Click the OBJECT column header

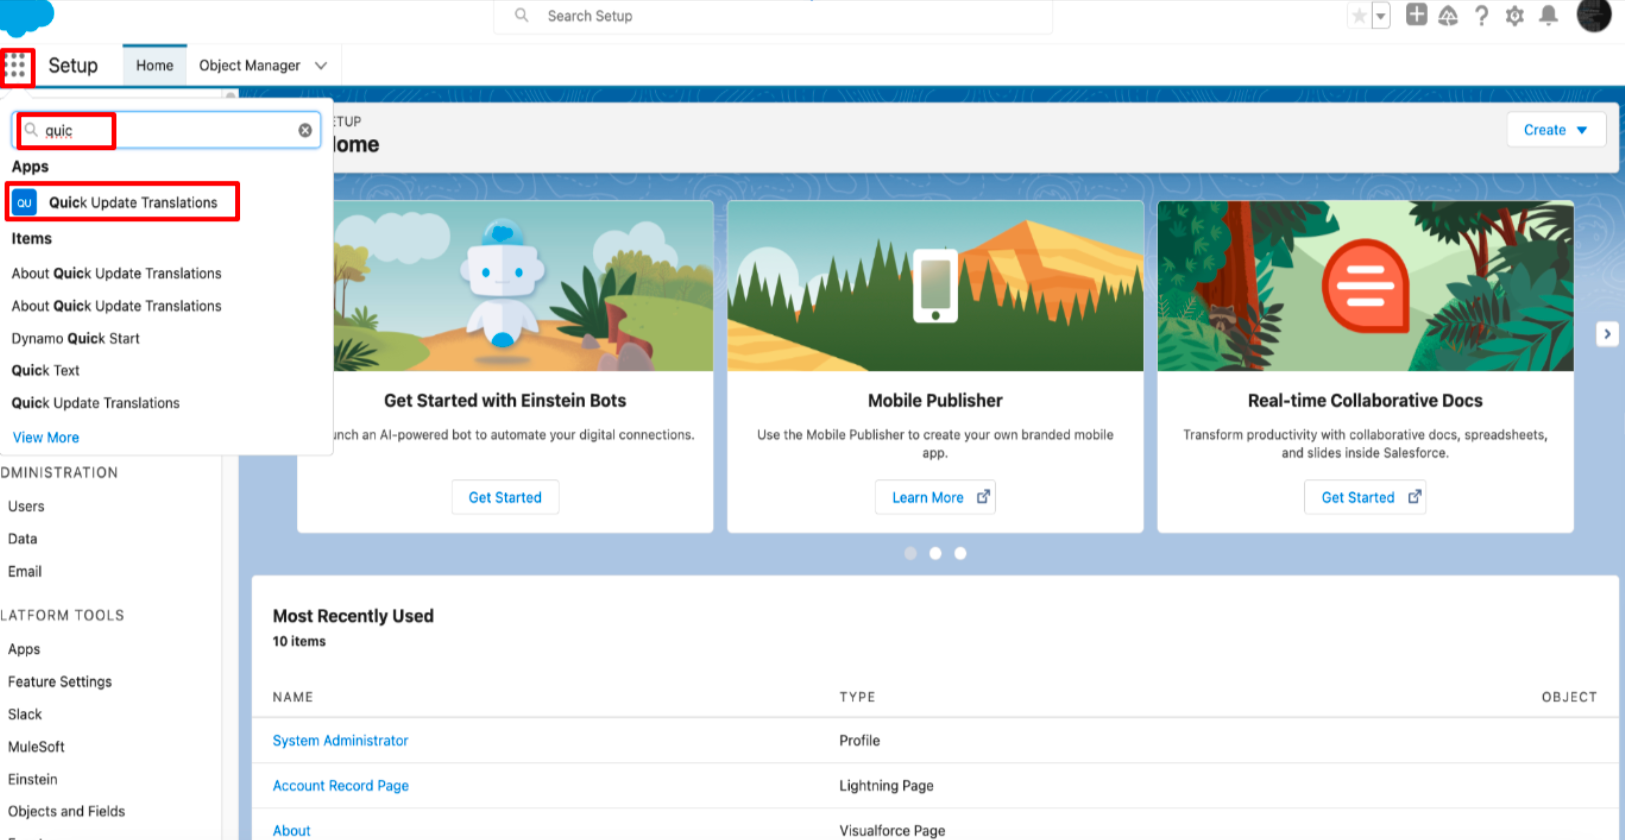pyautogui.click(x=1569, y=697)
